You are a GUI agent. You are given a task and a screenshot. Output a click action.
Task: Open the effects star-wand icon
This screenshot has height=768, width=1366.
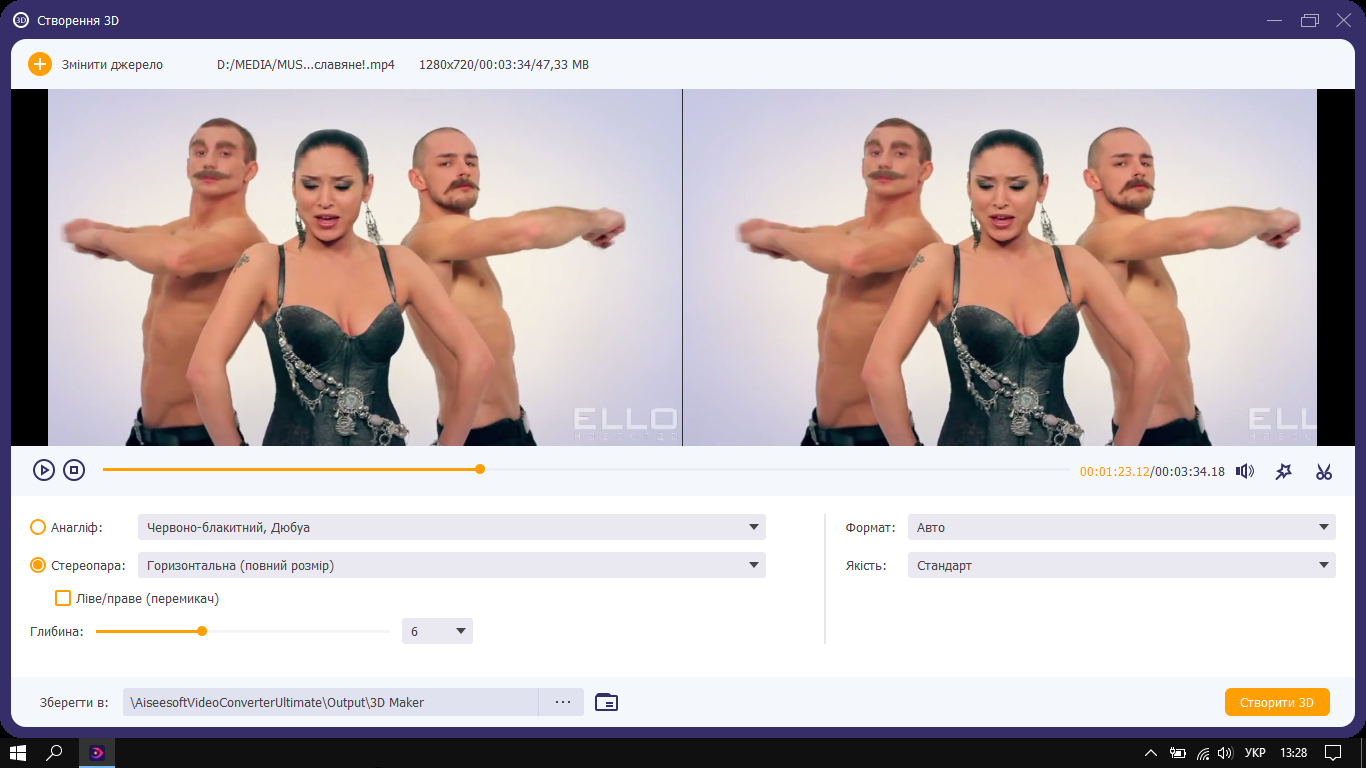click(x=1284, y=471)
